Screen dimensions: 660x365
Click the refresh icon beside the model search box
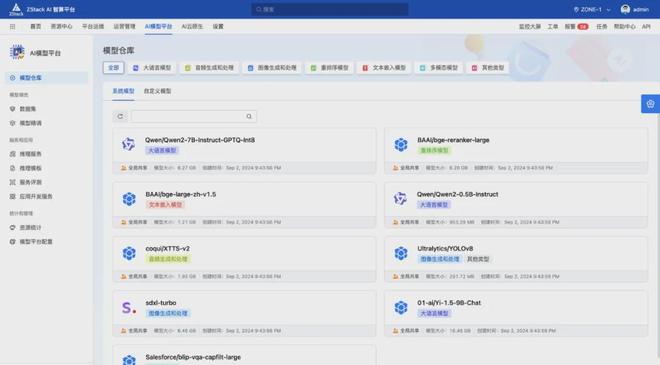(120, 116)
